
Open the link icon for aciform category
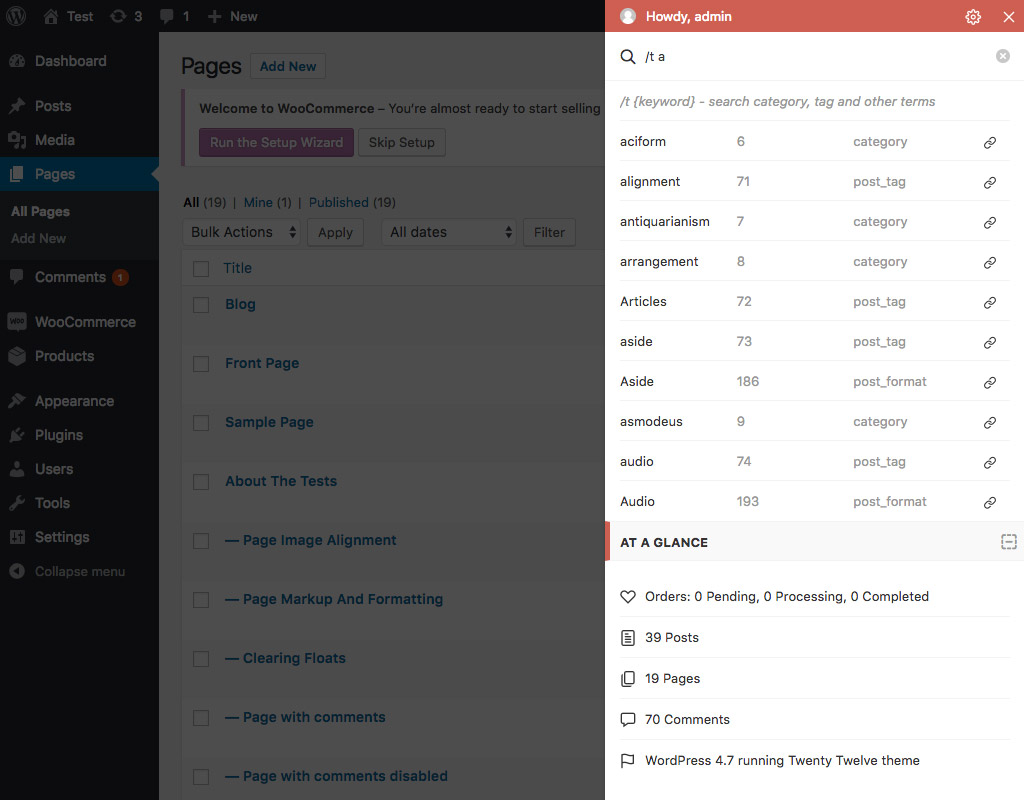(x=990, y=142)
